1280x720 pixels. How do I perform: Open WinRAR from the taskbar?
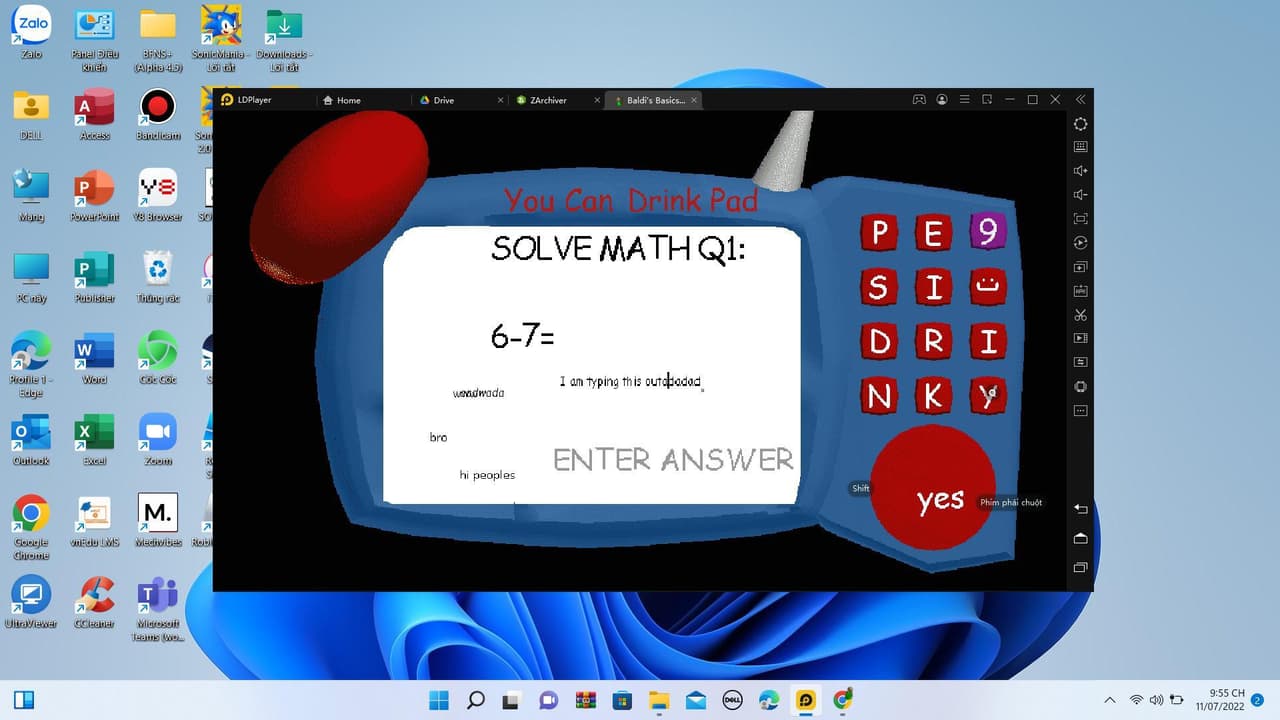[585, 700]
